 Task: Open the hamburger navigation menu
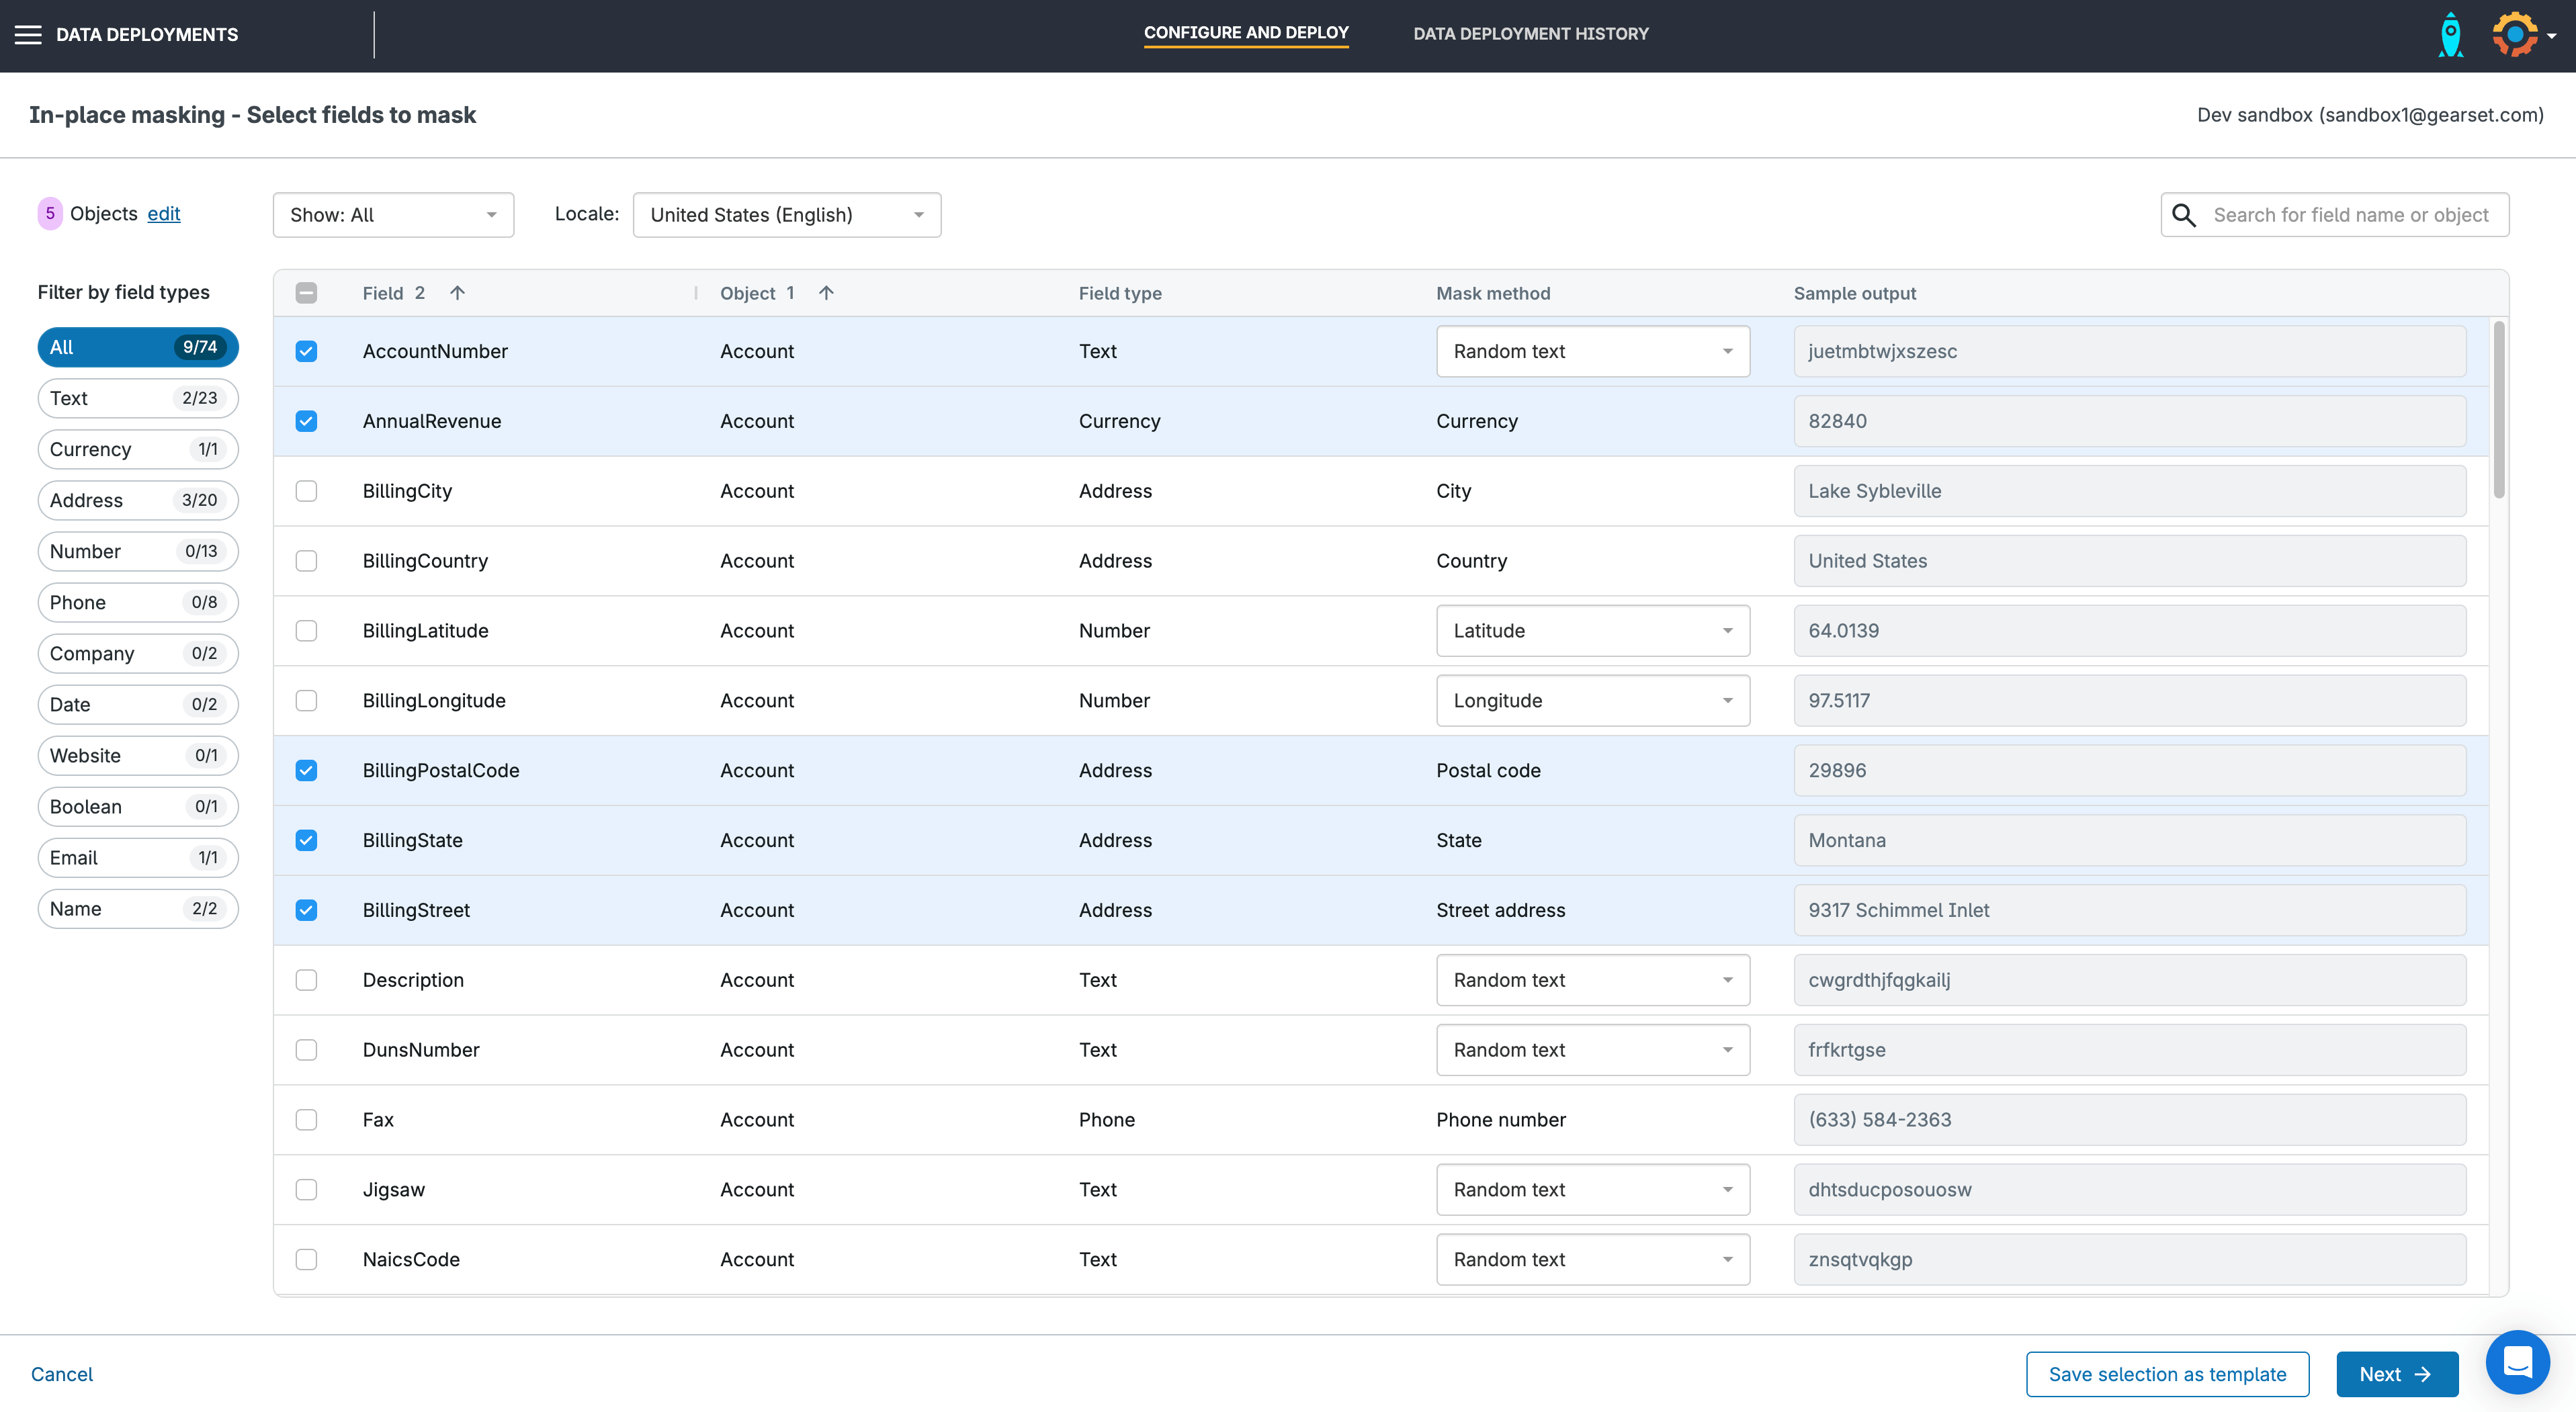coord(28,35)
